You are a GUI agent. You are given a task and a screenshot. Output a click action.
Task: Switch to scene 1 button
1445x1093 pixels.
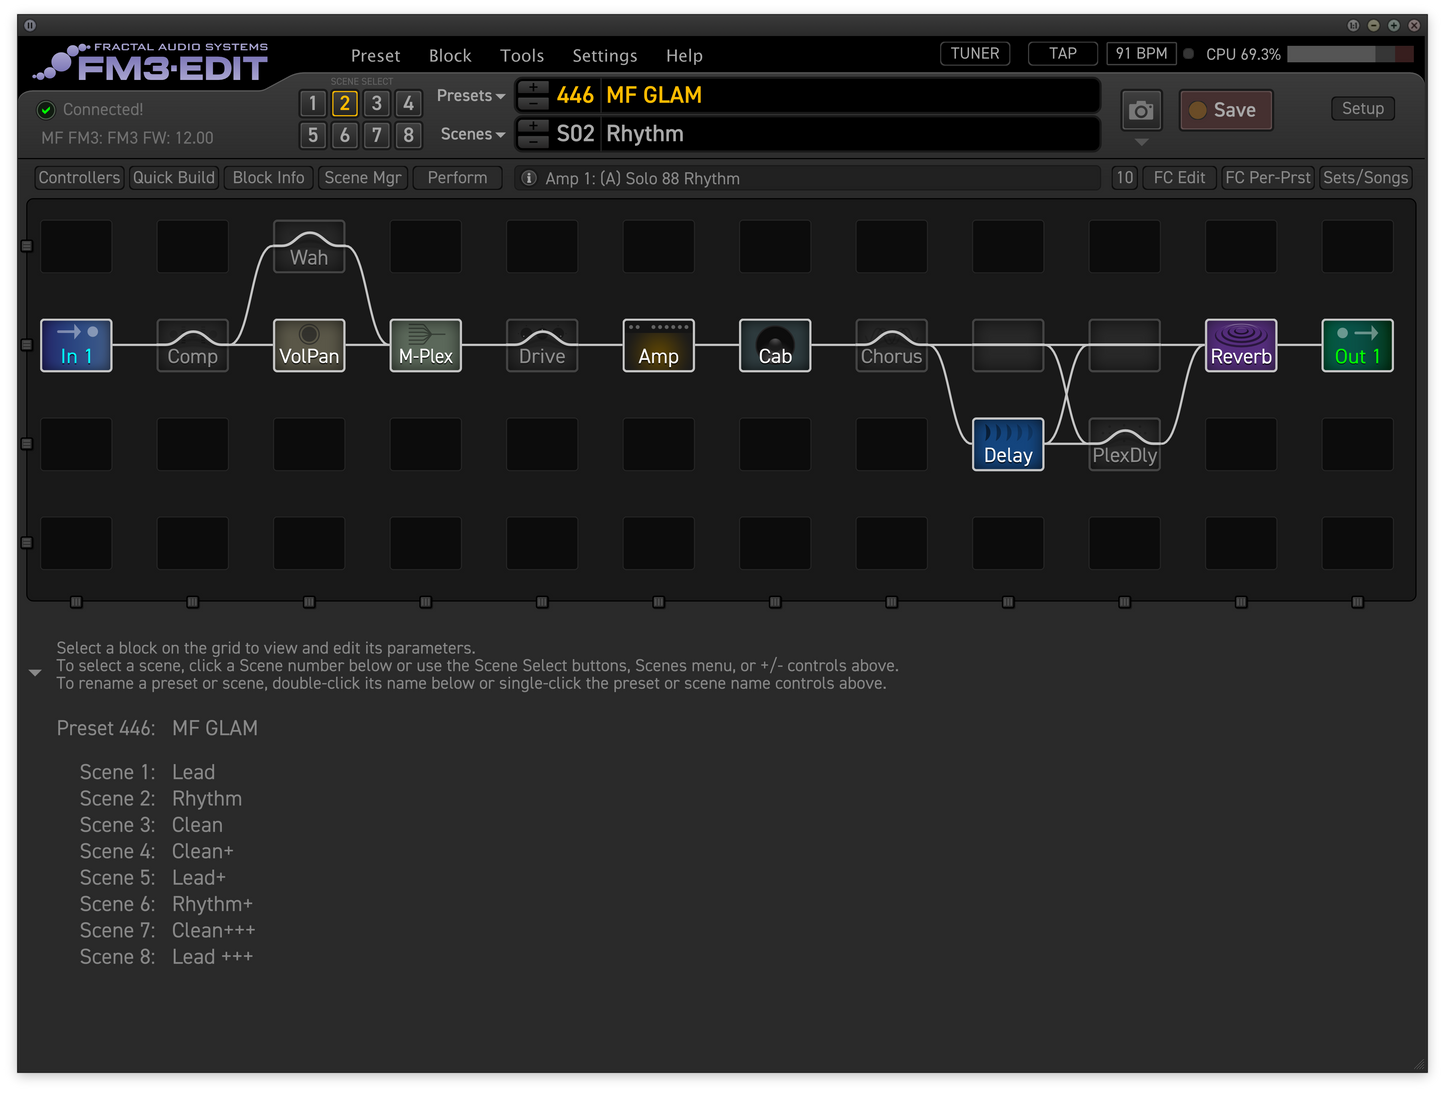313,103
